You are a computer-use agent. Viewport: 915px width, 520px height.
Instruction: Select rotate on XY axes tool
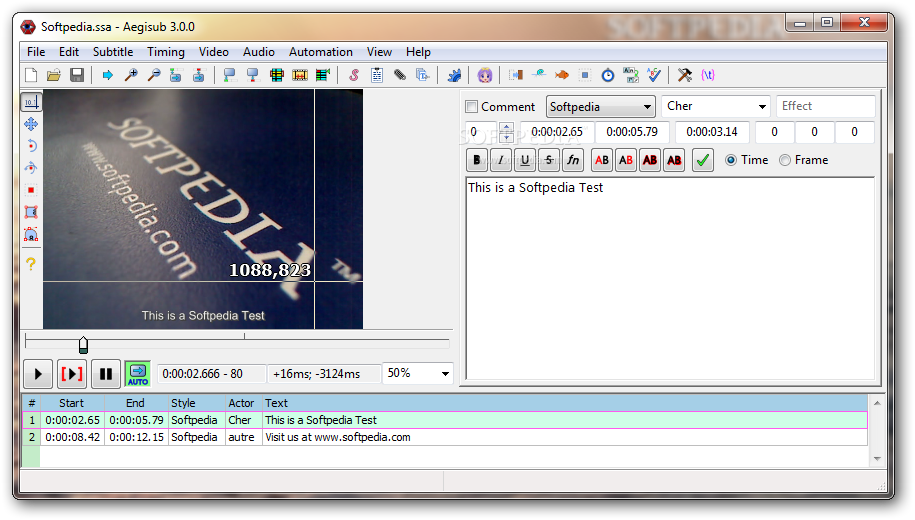[x=31, y=168]
